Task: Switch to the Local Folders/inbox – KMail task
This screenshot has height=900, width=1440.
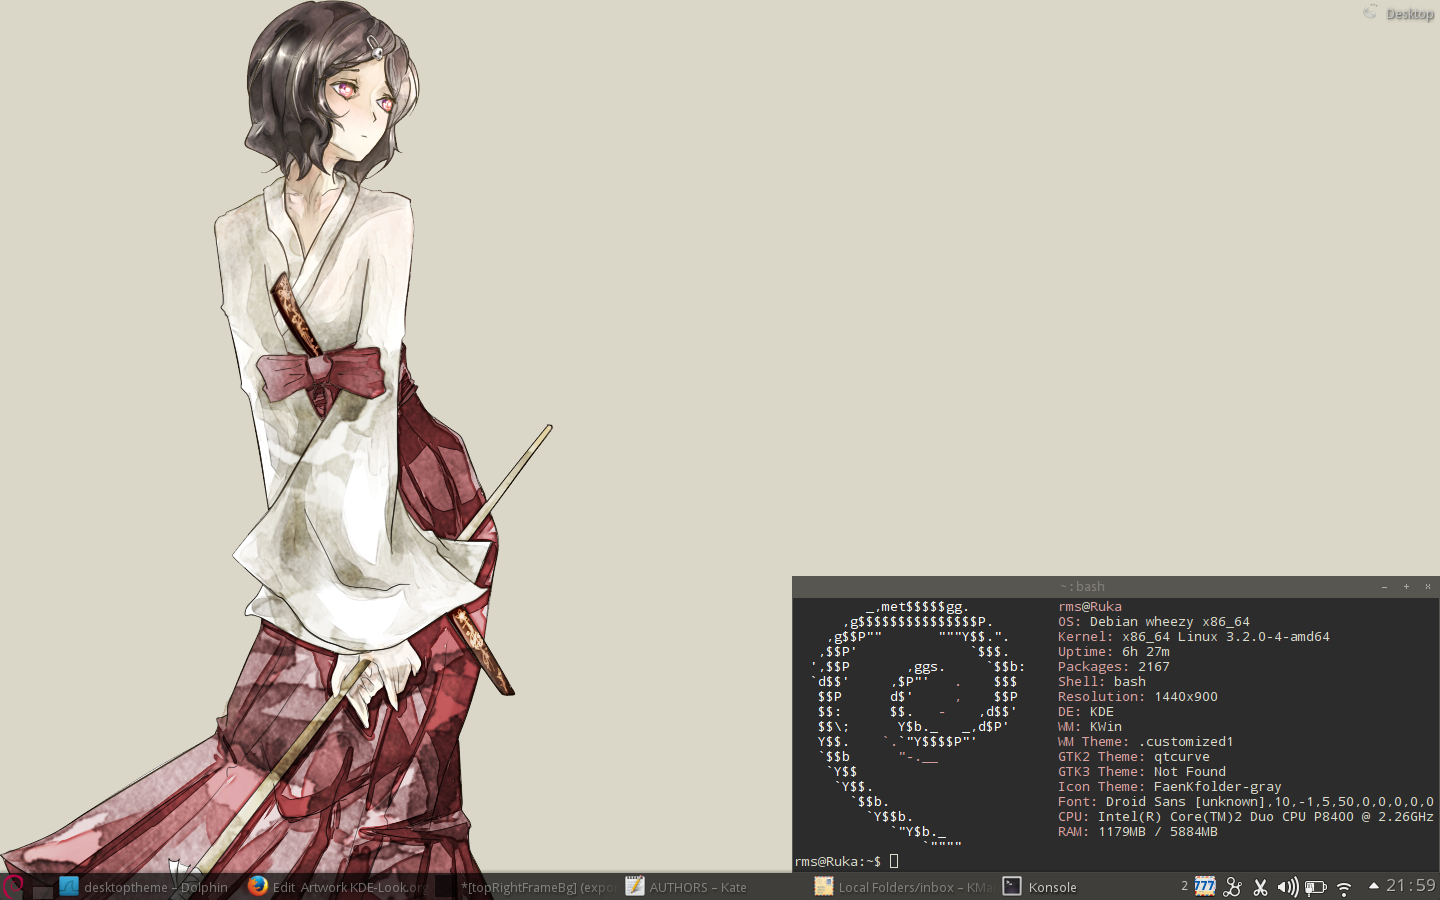Action: click(x=903, y=887)
